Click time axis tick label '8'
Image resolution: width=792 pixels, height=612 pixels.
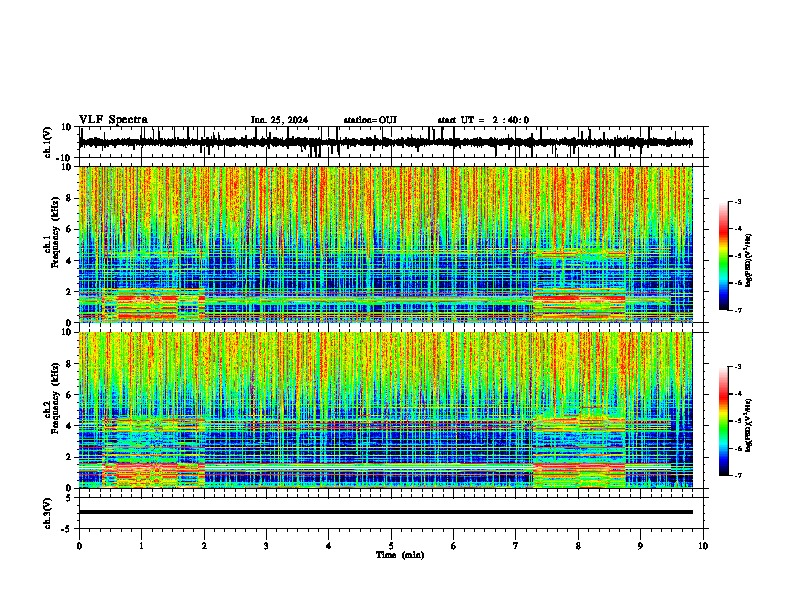point(578,546)
